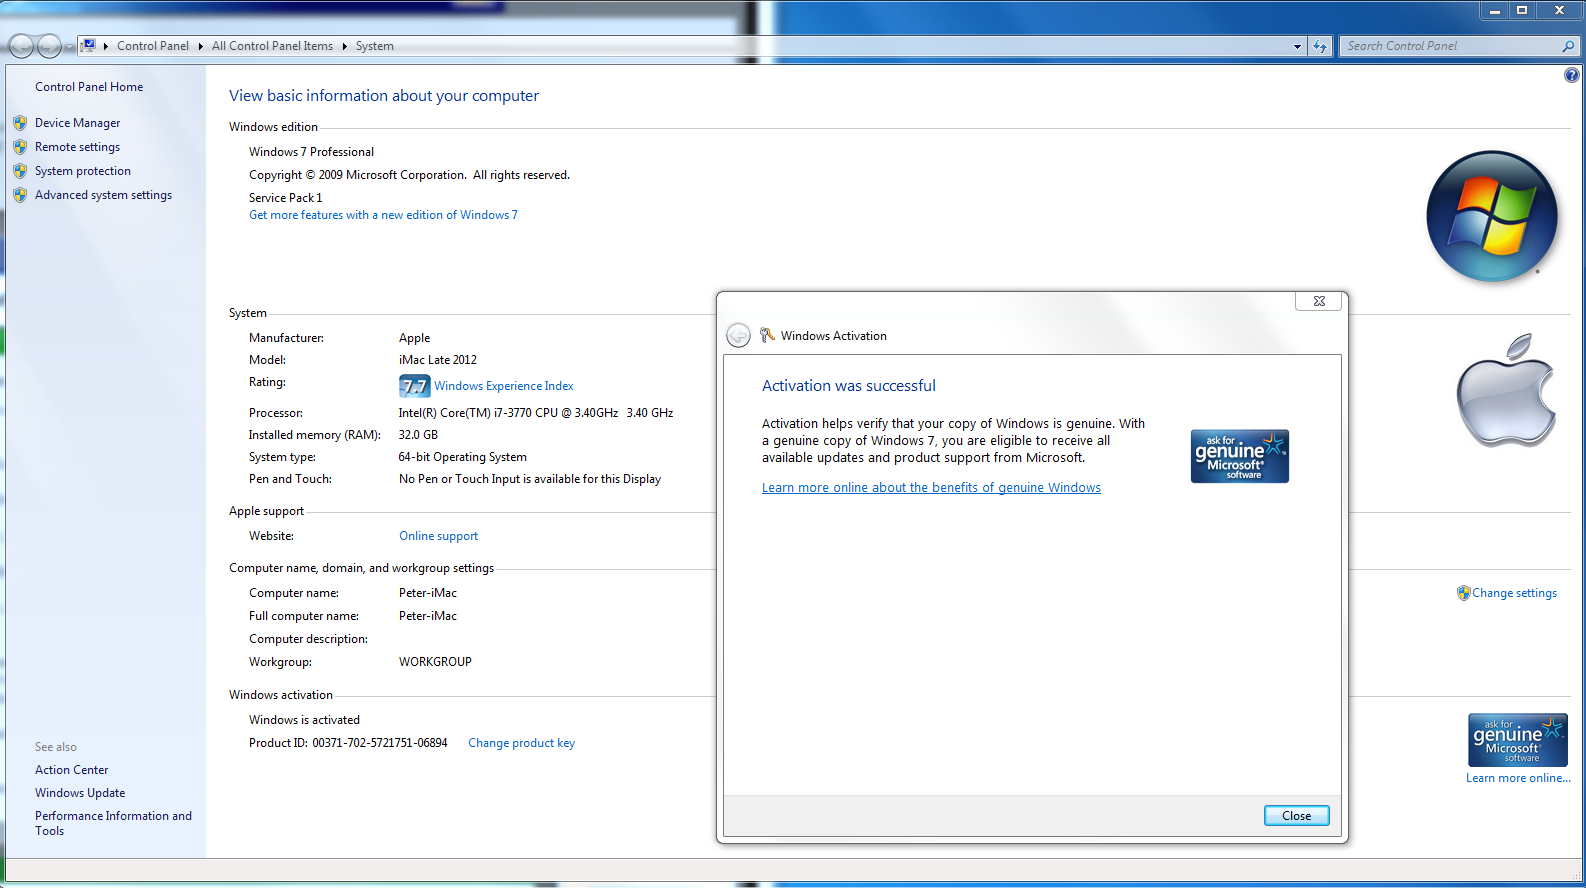
Task: Open Action Center from See also
Action: click(x=72, y=770)
